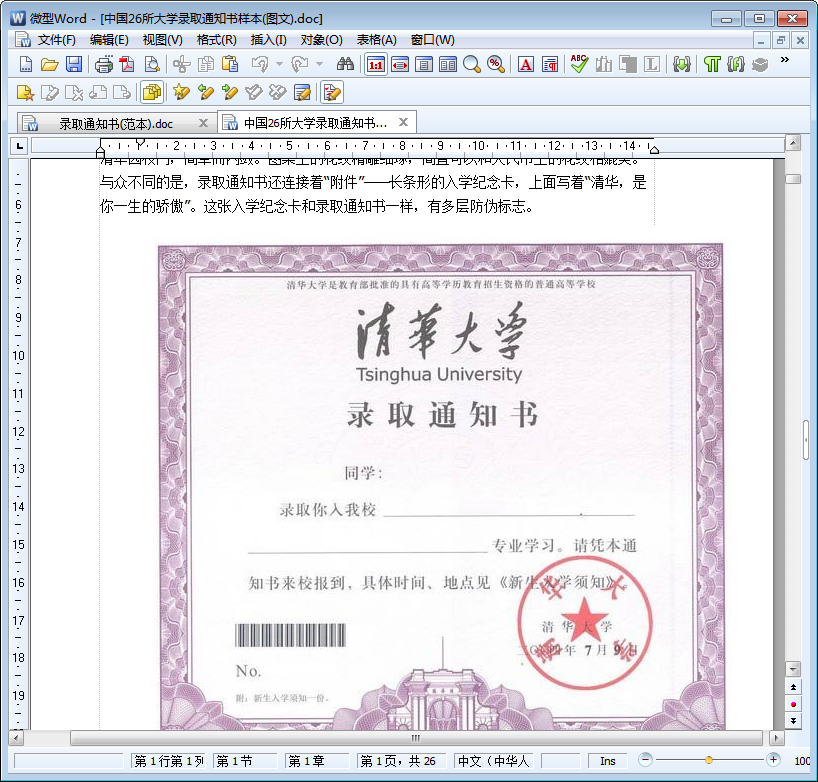
Task: Expand the toolbar overflow chevron
Action: 784,60
